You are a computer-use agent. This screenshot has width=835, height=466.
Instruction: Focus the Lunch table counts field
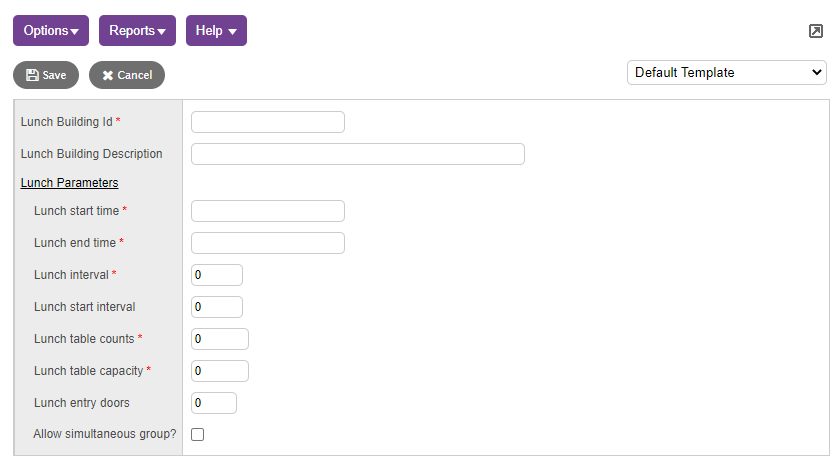(220, 339)
